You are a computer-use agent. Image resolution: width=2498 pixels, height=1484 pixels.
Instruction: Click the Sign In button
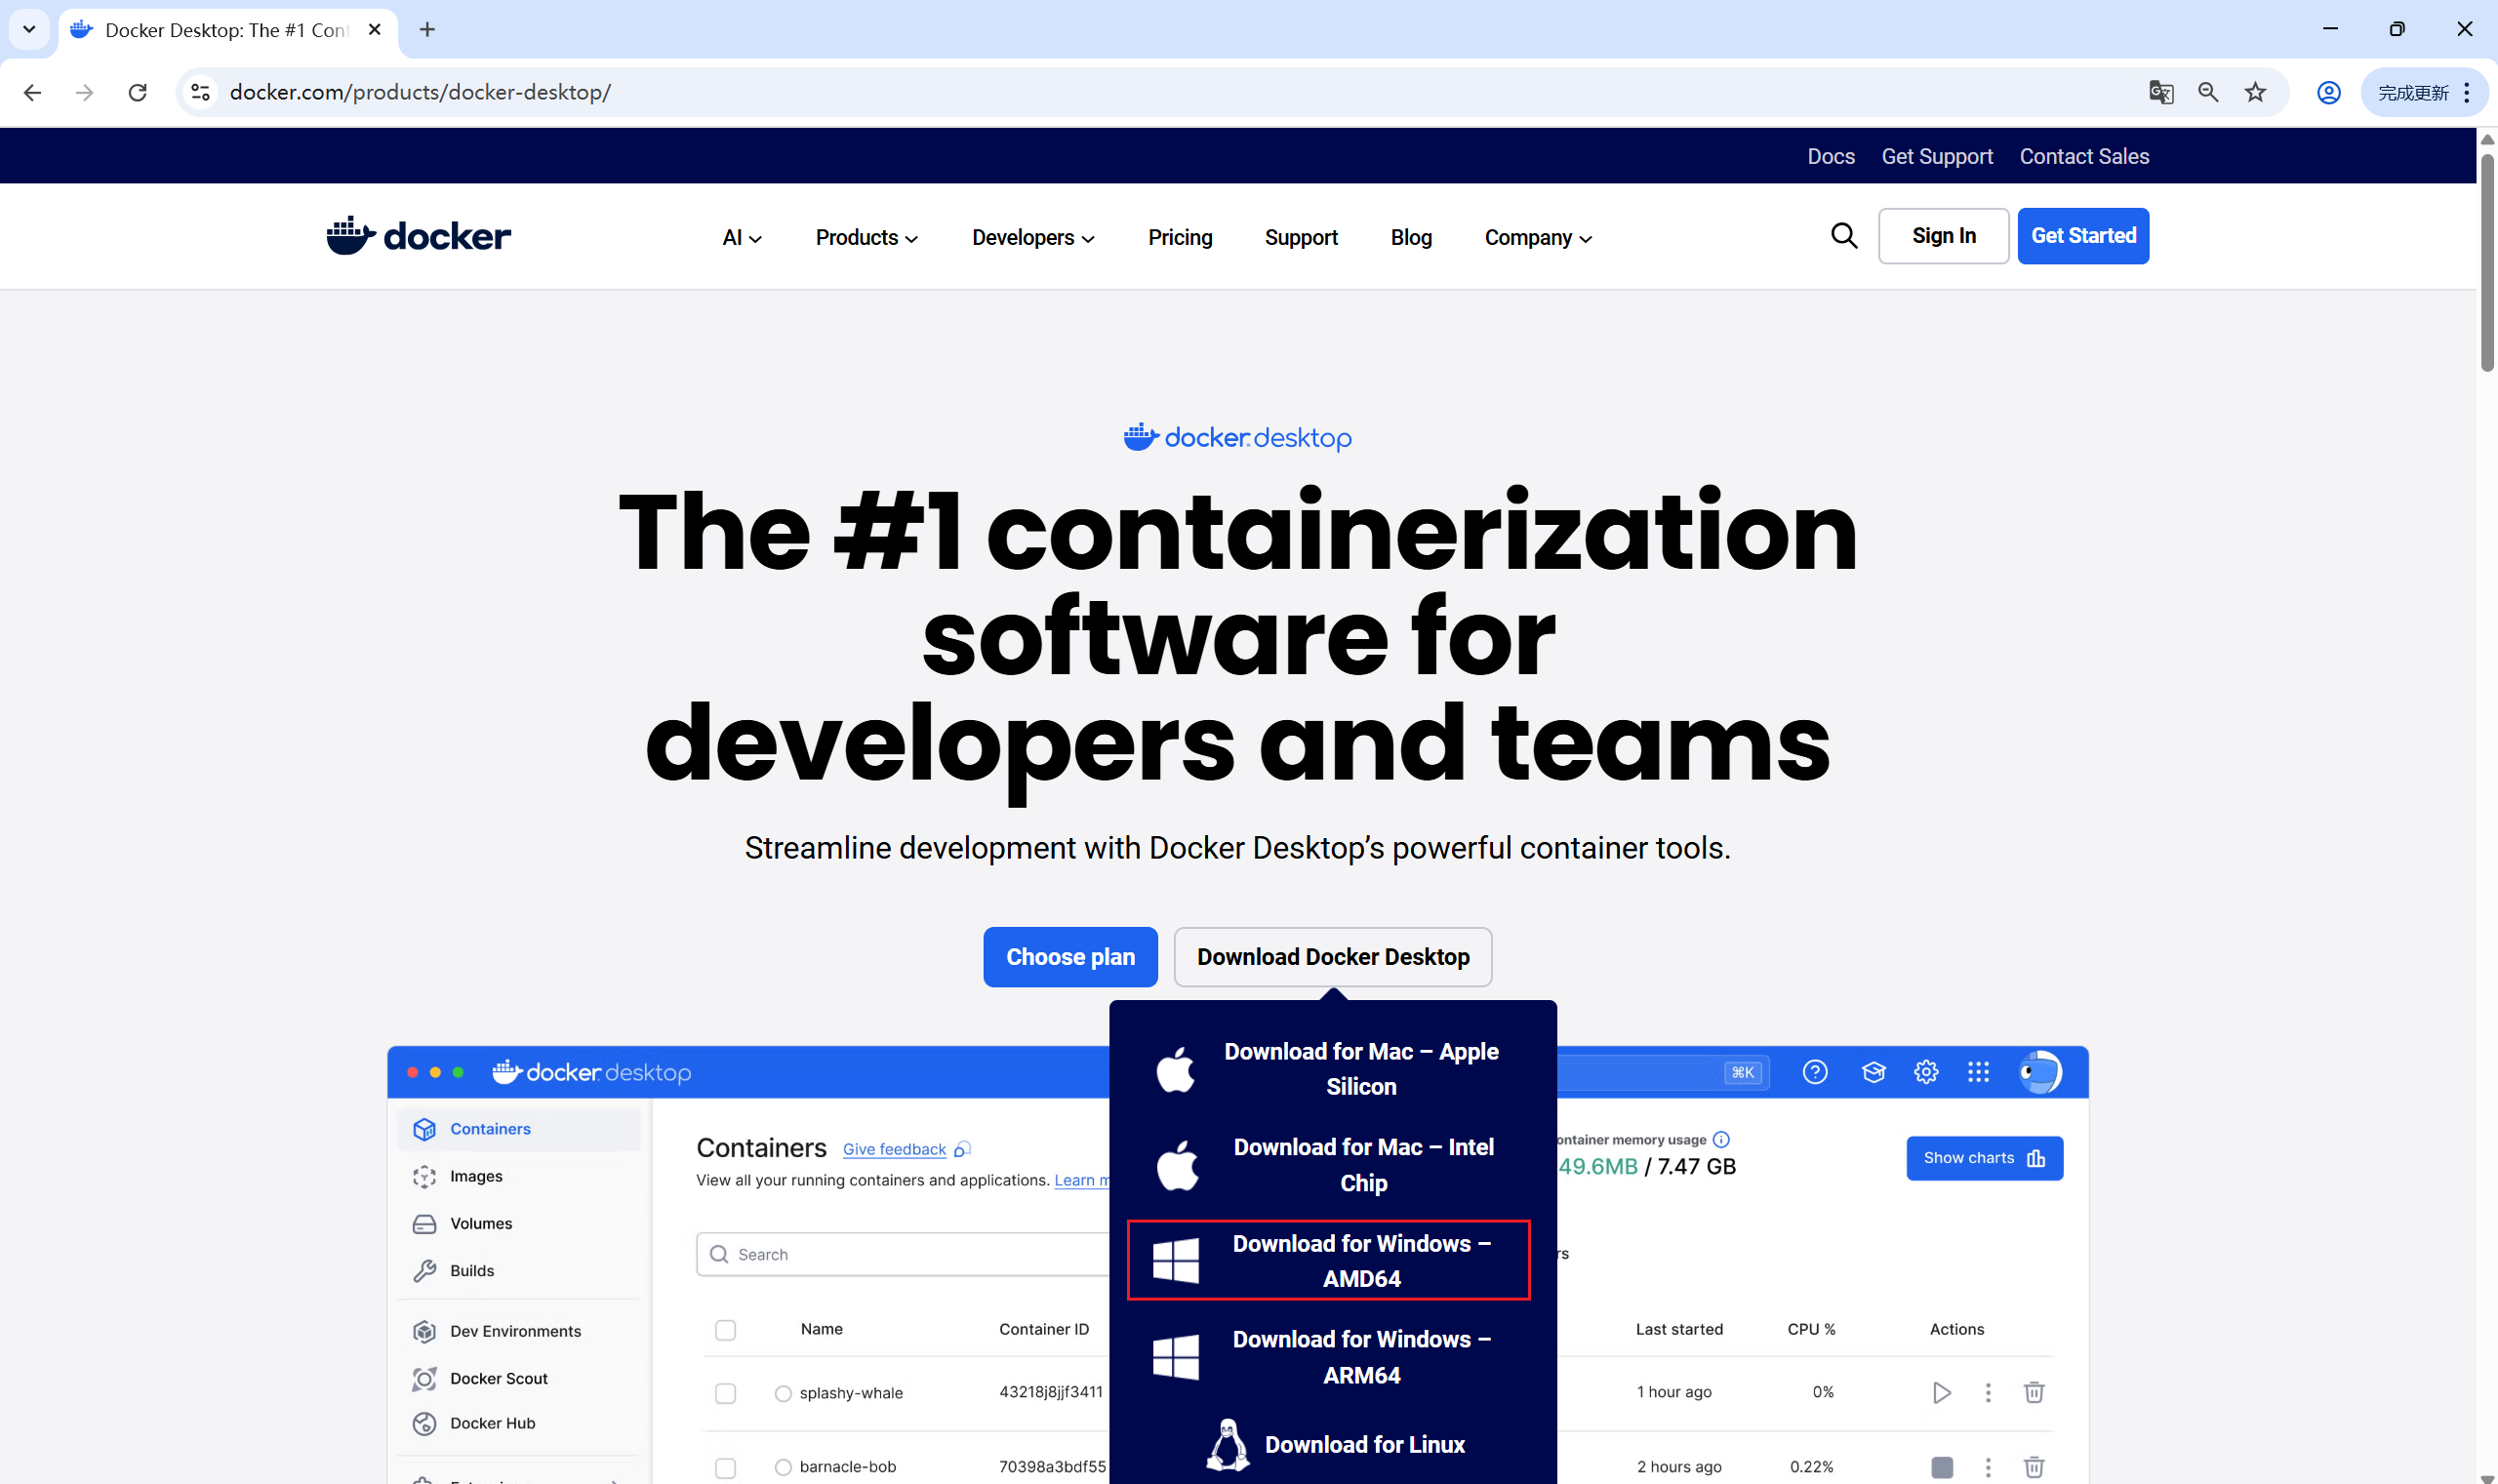1943,236
